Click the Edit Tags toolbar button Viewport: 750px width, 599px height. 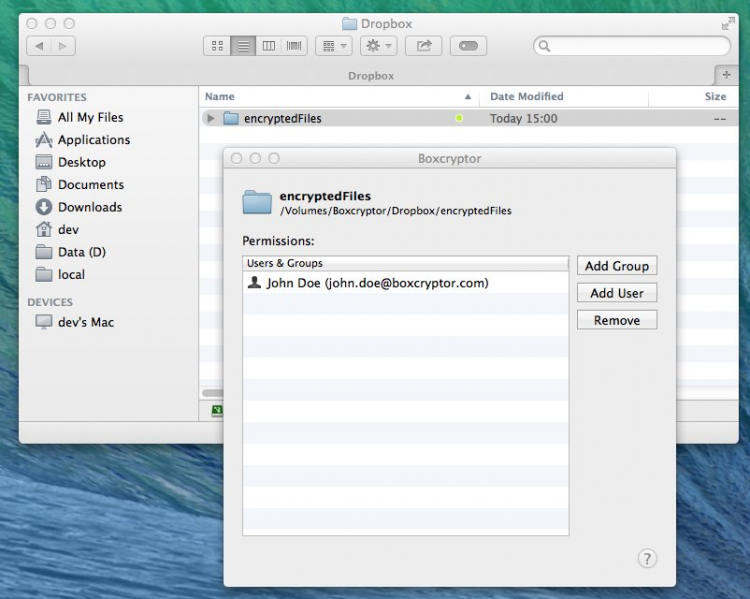click(x=468, y=46)
